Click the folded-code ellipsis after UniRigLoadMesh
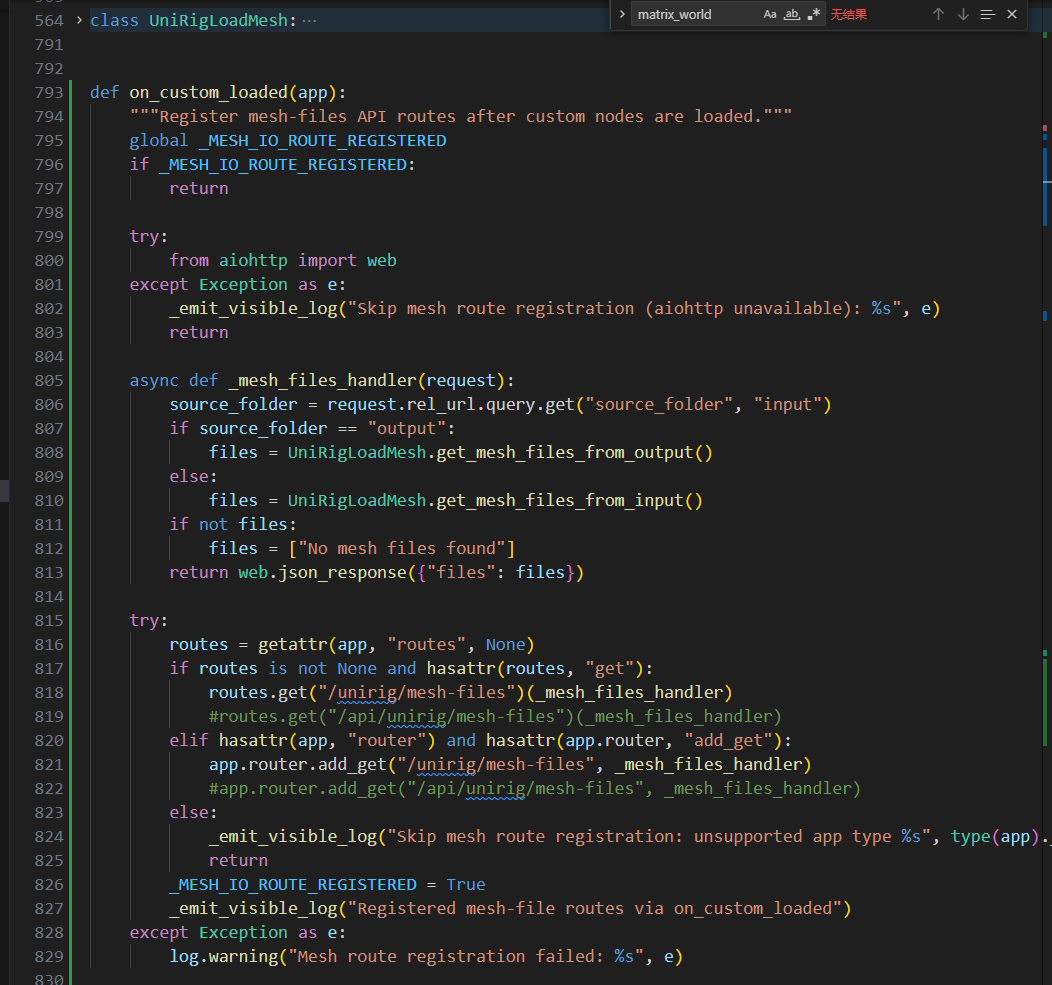Viewport: 1052px width, 985px height. pyautogui.click(x=309, y=20)
